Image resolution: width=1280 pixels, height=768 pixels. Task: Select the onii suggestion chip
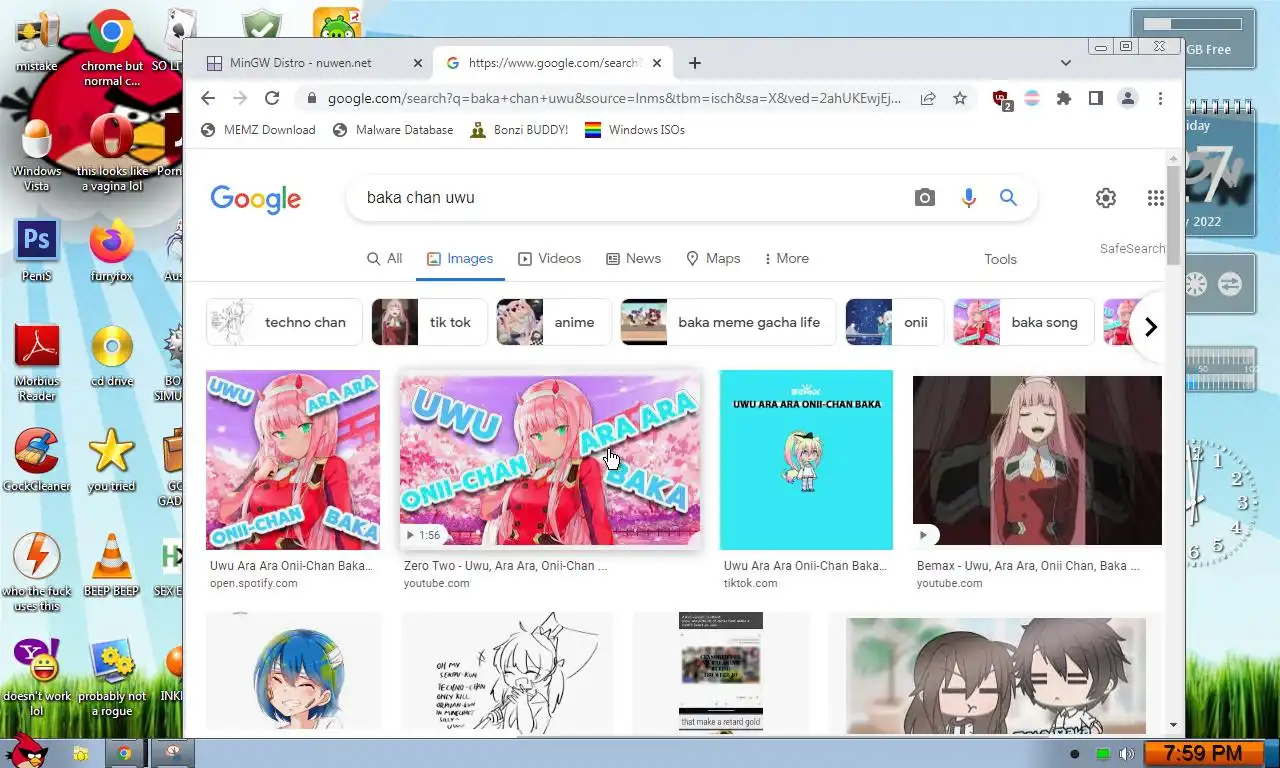pyautogui.click(x=894, y=322)
